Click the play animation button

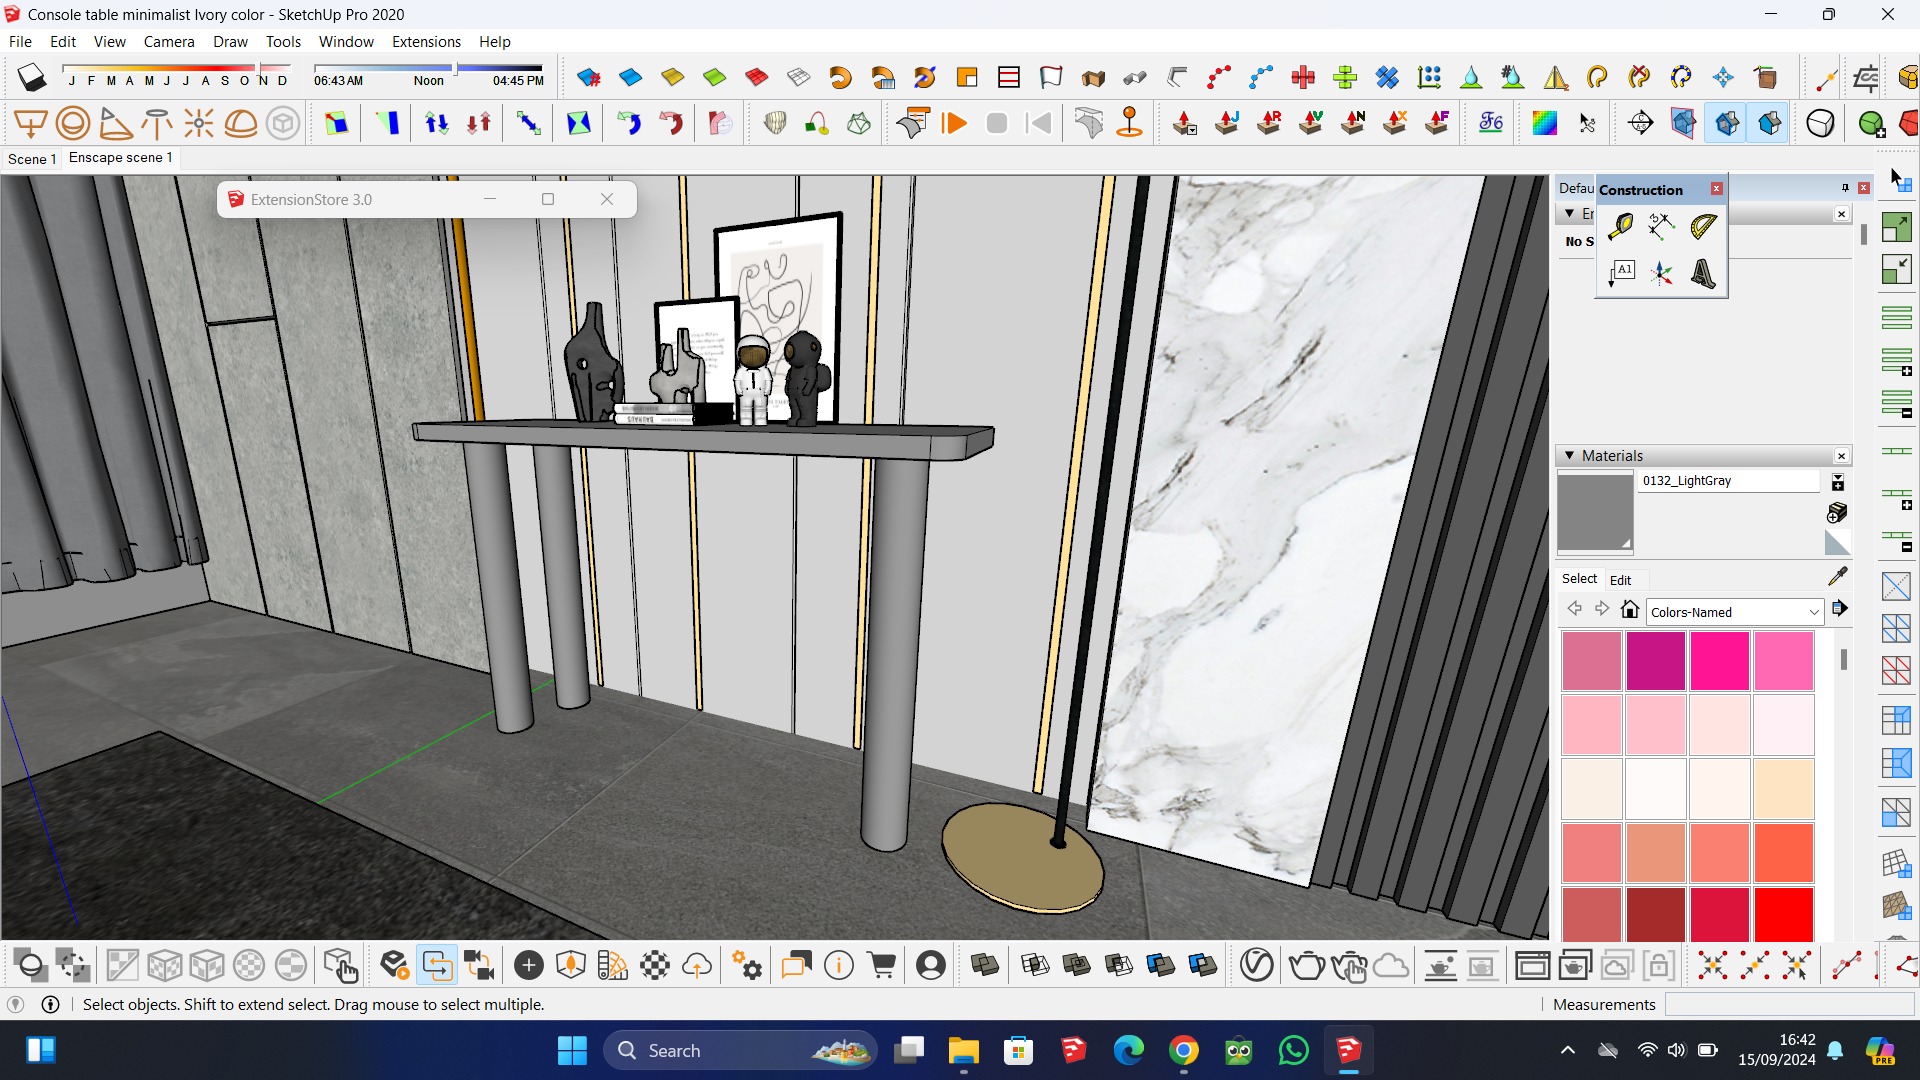pyautogui.click(x=955, y=123)
